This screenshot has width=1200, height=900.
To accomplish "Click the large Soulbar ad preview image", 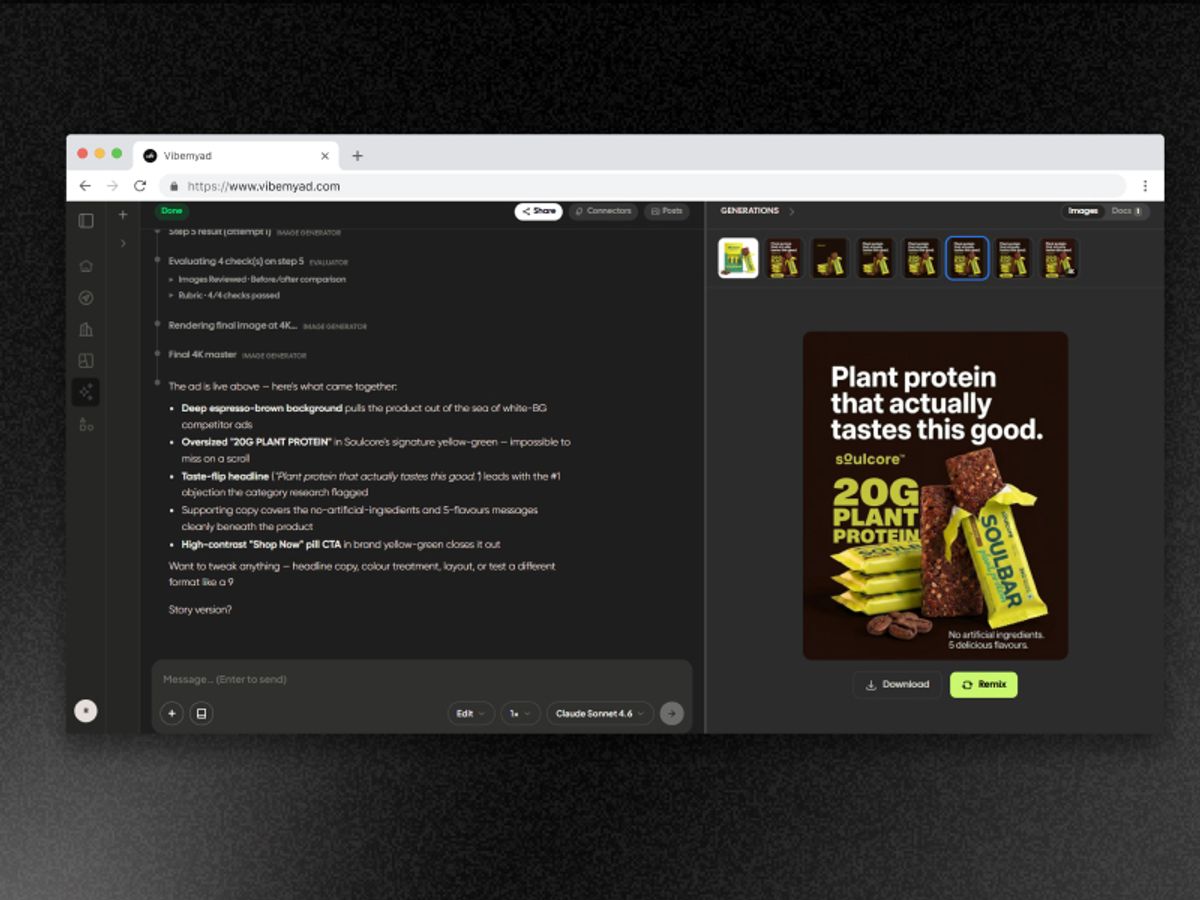I will pos(935,496).
